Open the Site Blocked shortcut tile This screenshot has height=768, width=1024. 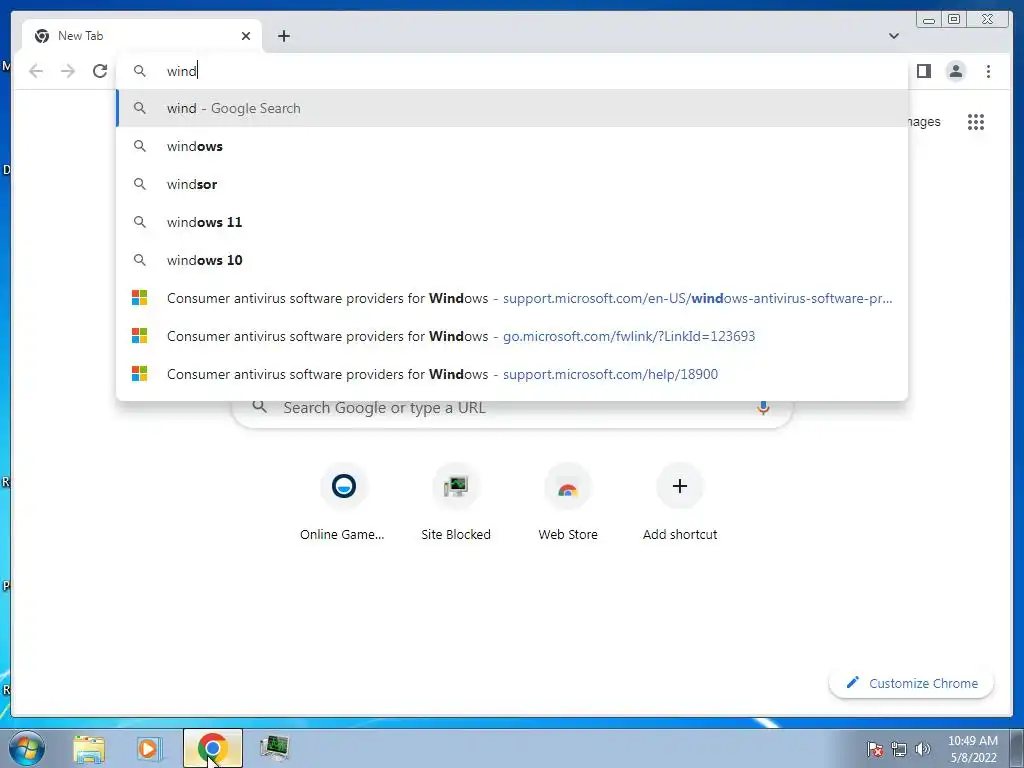(x=456, y=503)
